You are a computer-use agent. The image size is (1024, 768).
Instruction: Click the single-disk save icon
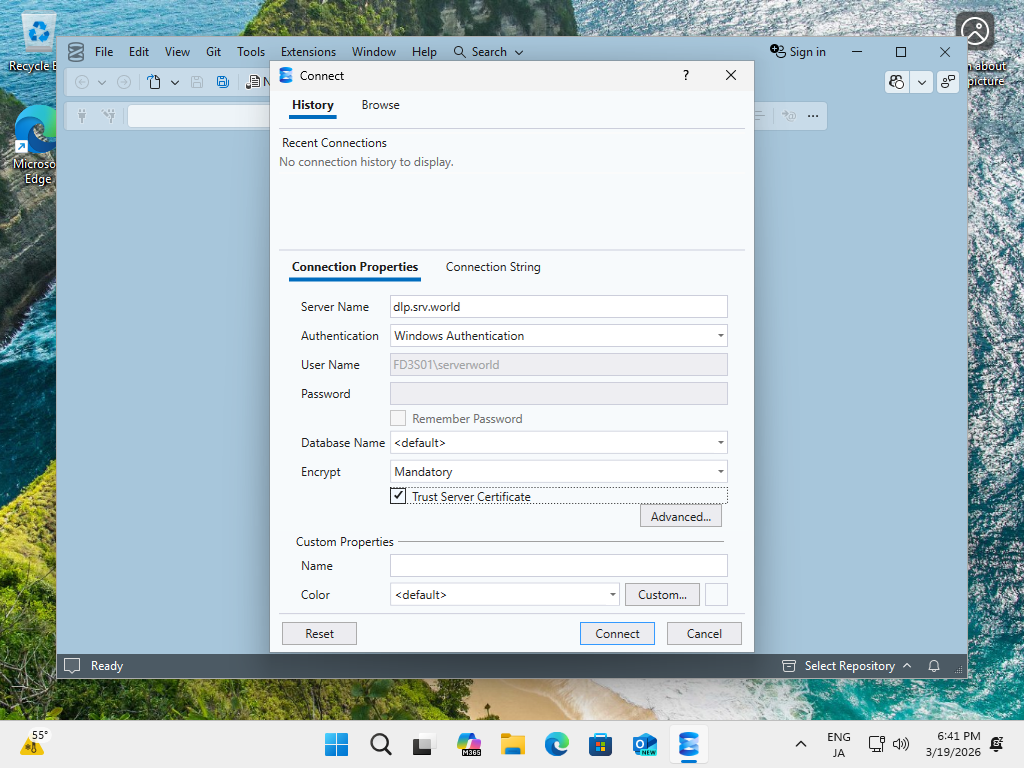(197, 82)
